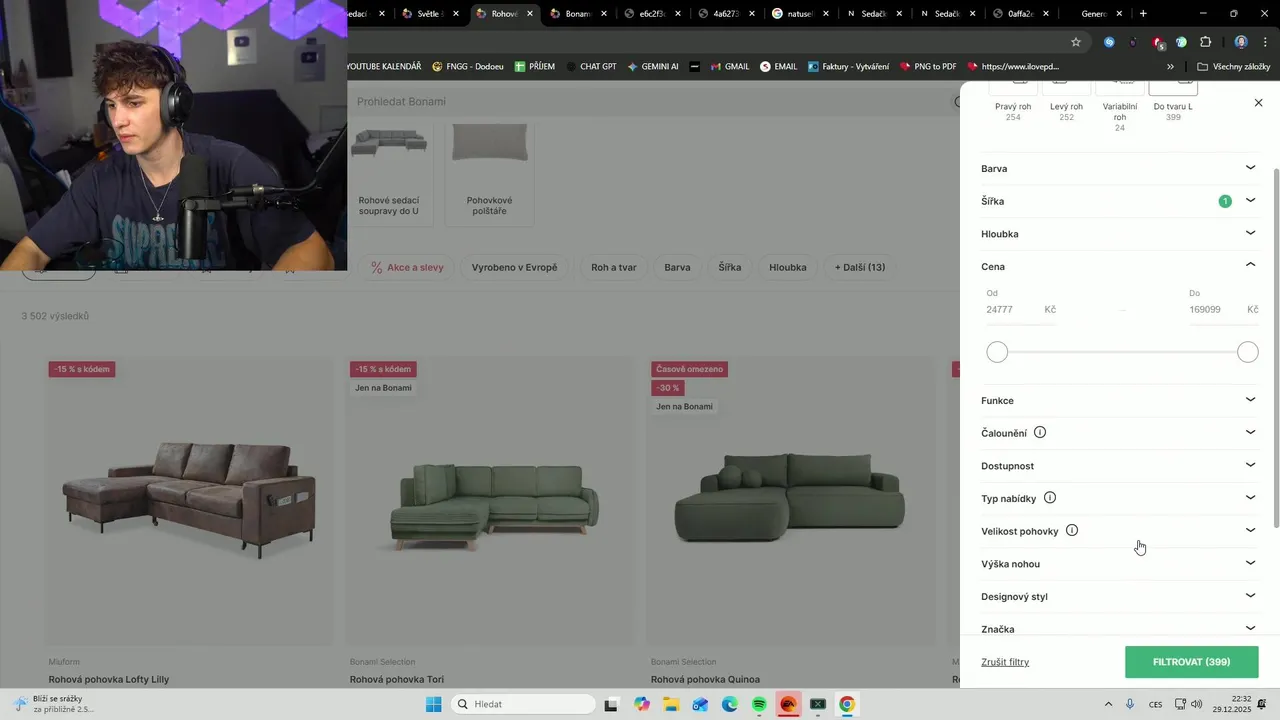Expand the Šířka filter section
This screenshot has width=1280, height=720.
coord(1118,201)
